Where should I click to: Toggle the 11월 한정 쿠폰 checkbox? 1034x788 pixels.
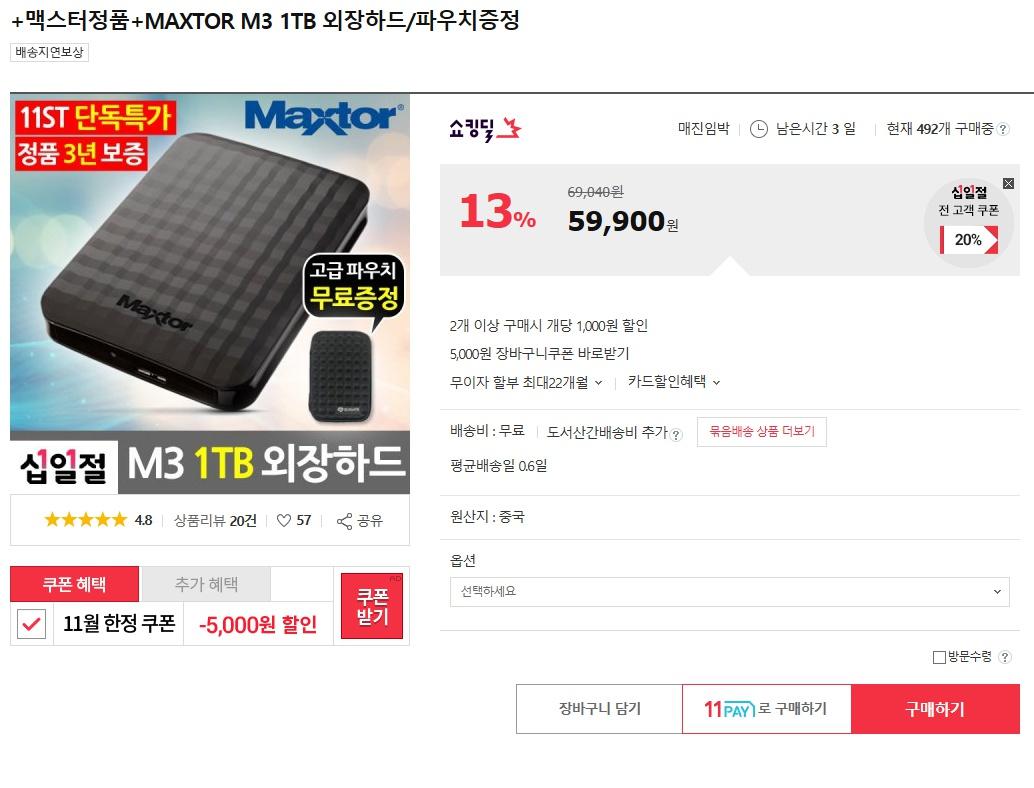point(31,624)
